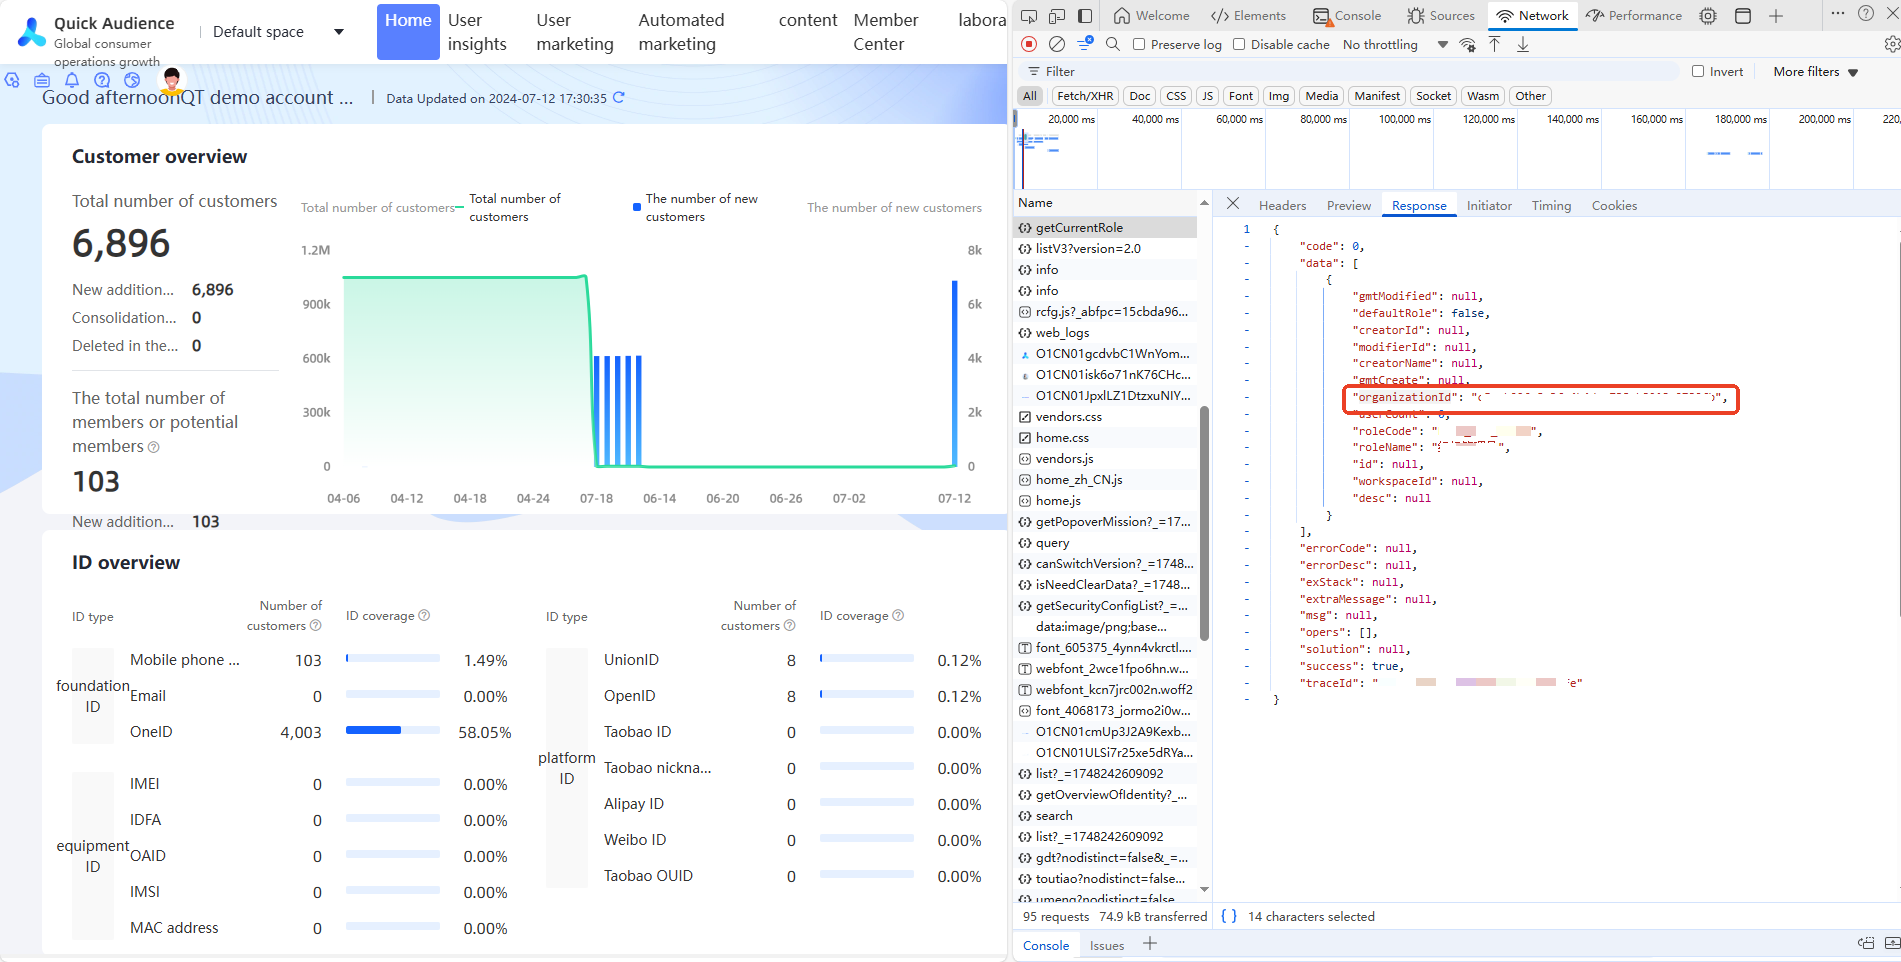The image size is (1901, 962).
Task: Select the listV3?version=2.0 request
Action: pyautogui.click(x=1106, y=249)
